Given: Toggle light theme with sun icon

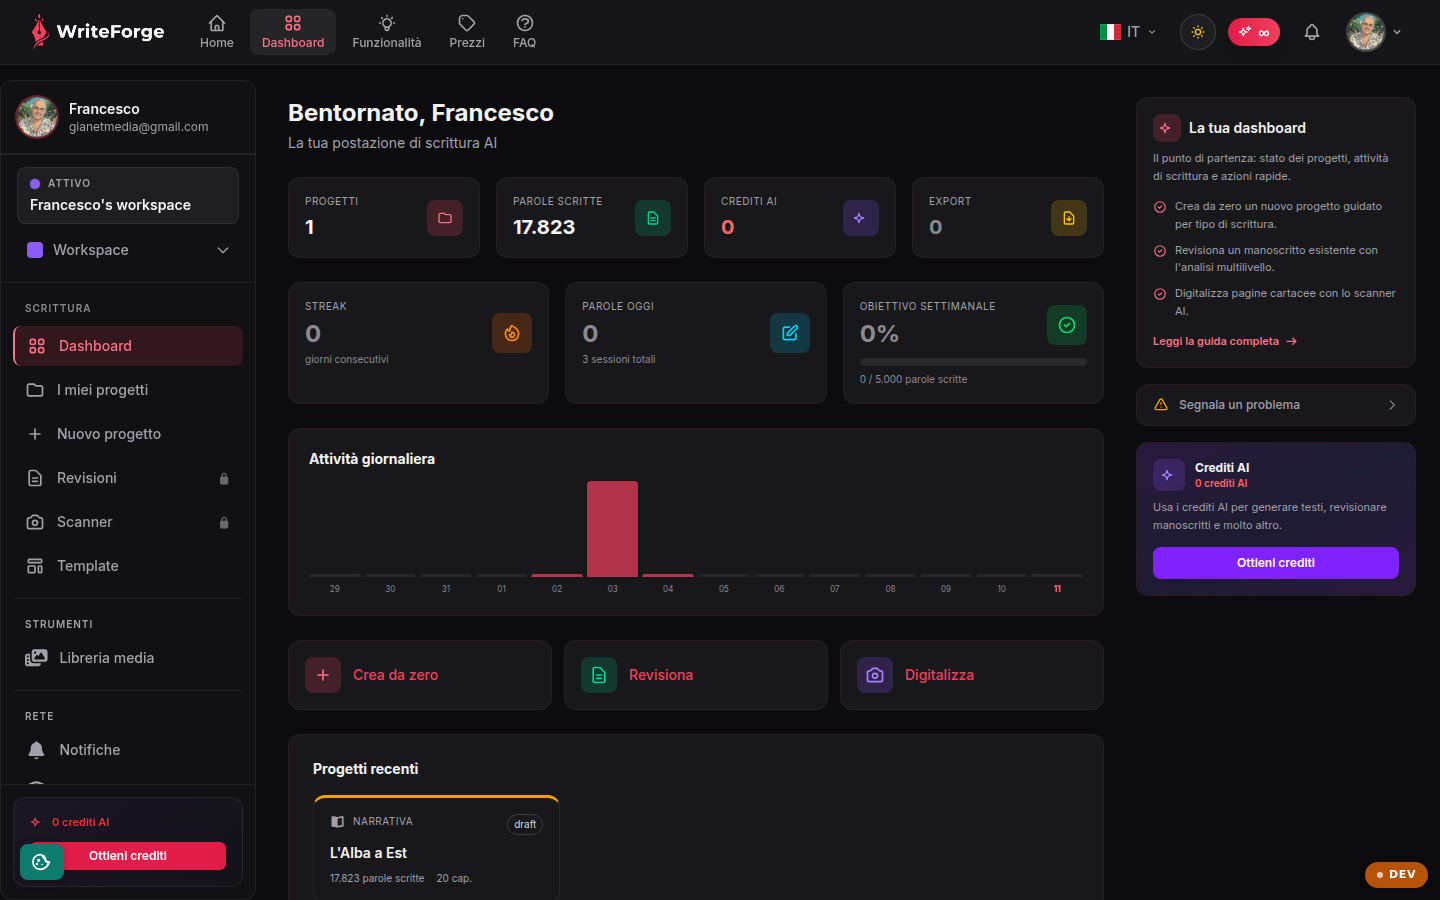Looking at the screenshot, I should [1198, 32].
